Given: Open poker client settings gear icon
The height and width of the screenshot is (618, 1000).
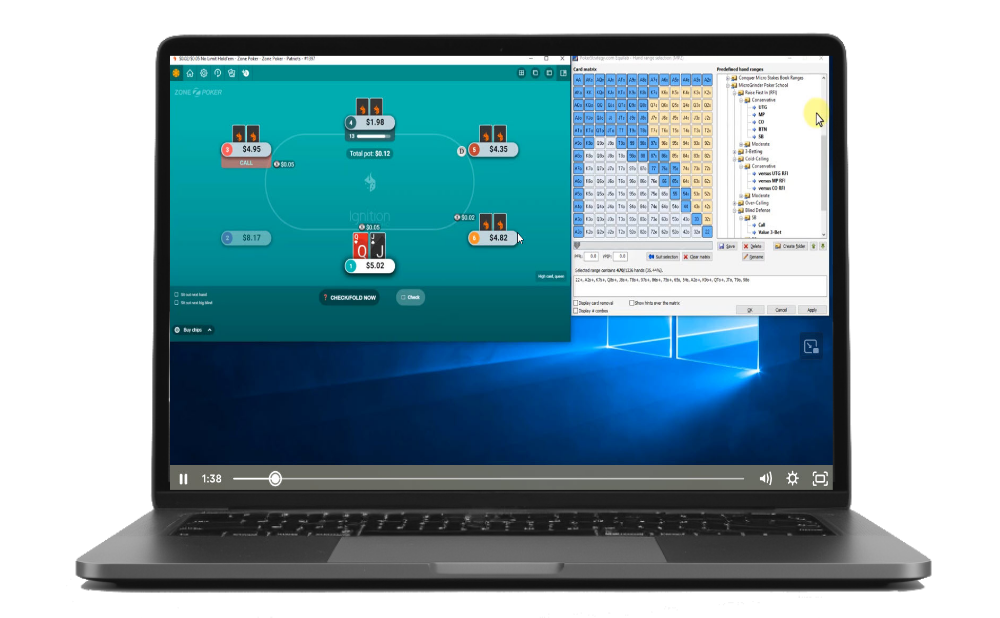Looking at the screenshot, I should coord(204,73).
